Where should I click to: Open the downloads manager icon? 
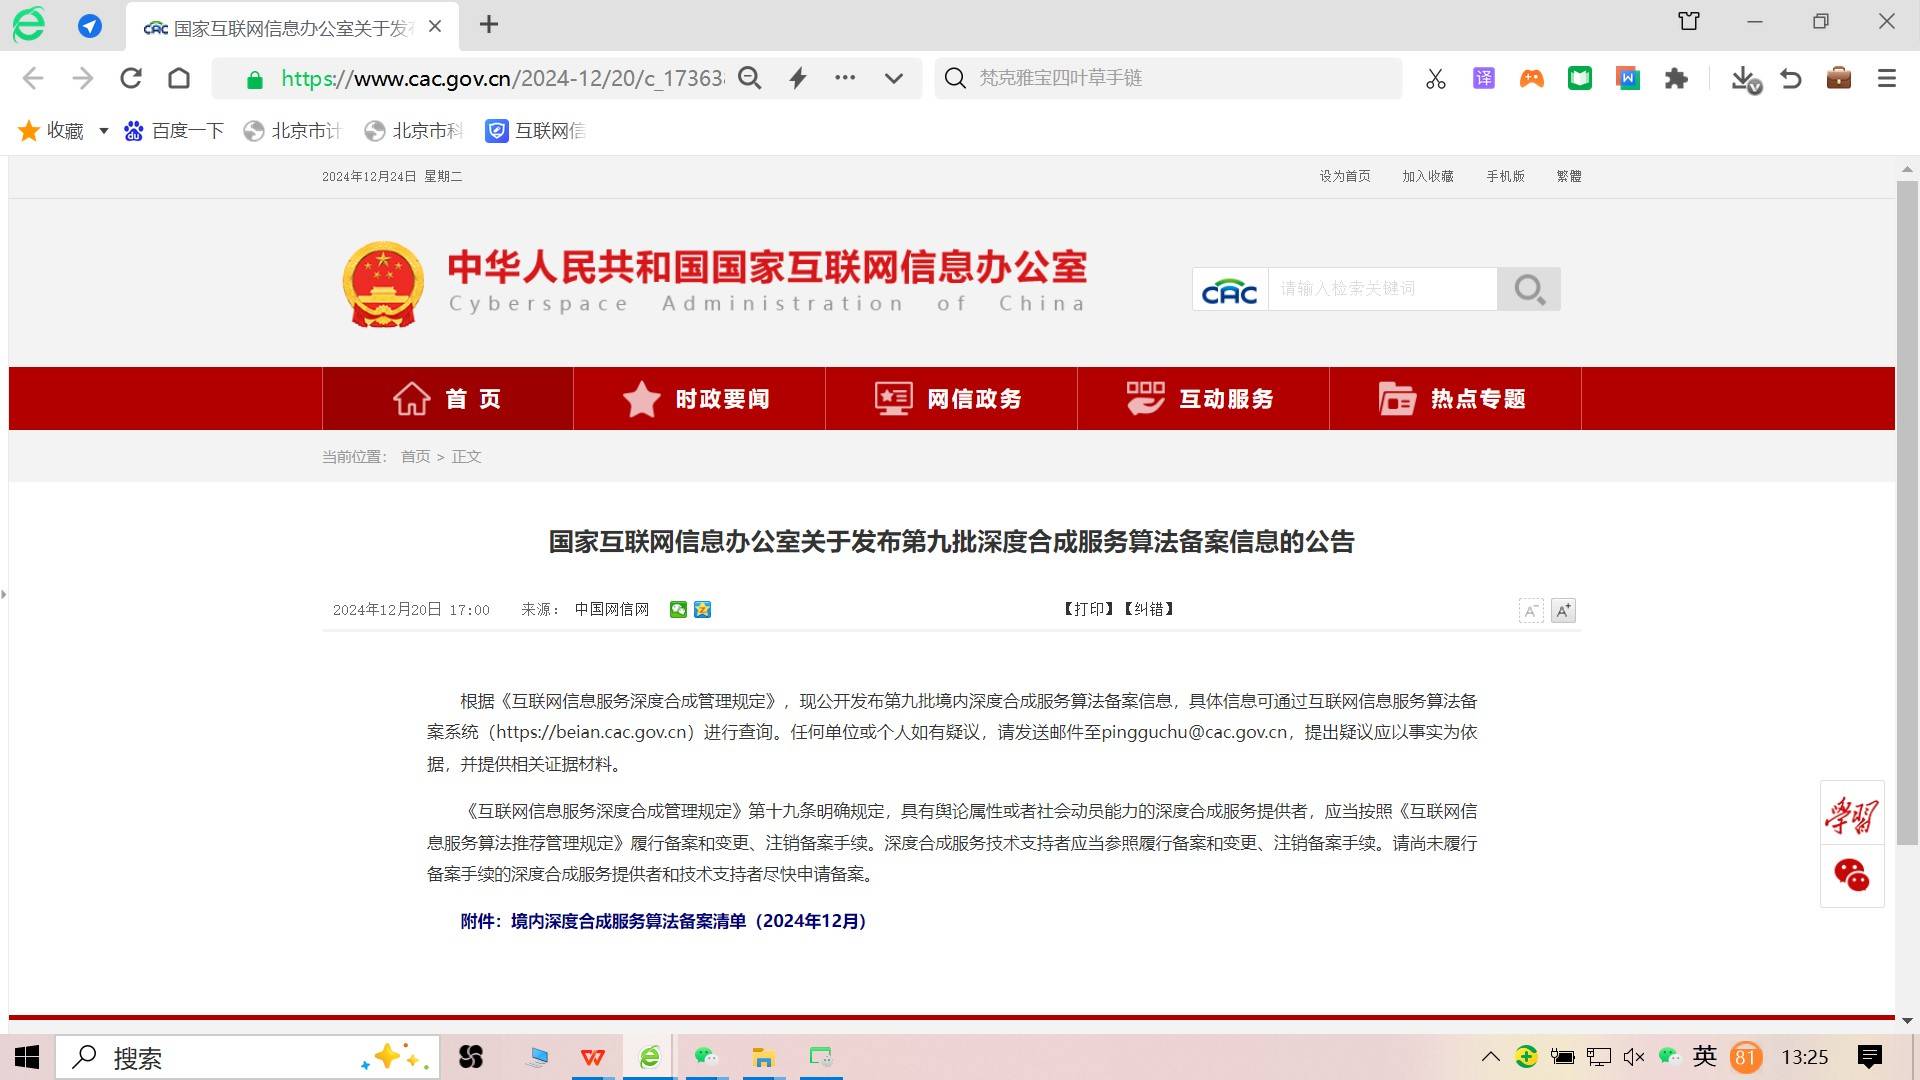tap(1744, 78)
